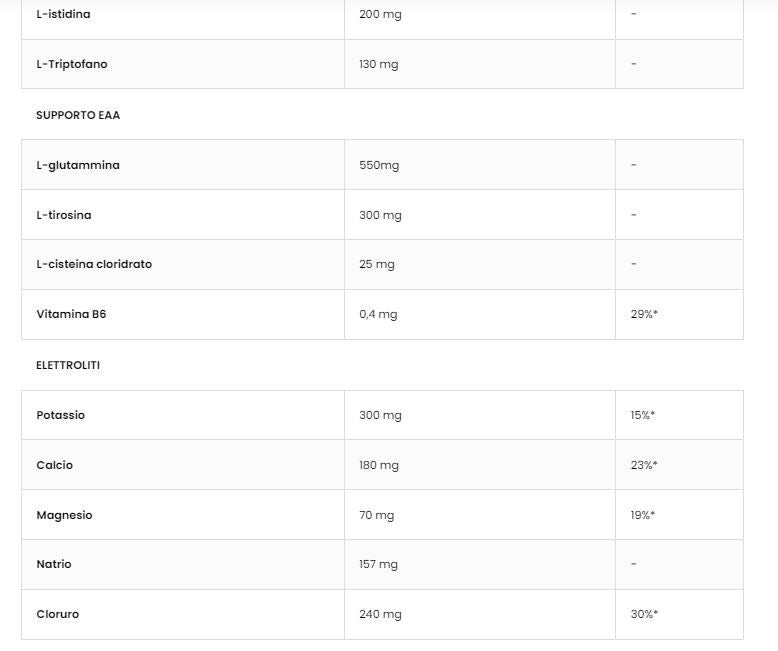Click the ELETTROLITI section heading
Screen dimensions: 778x651
(68, 365)
